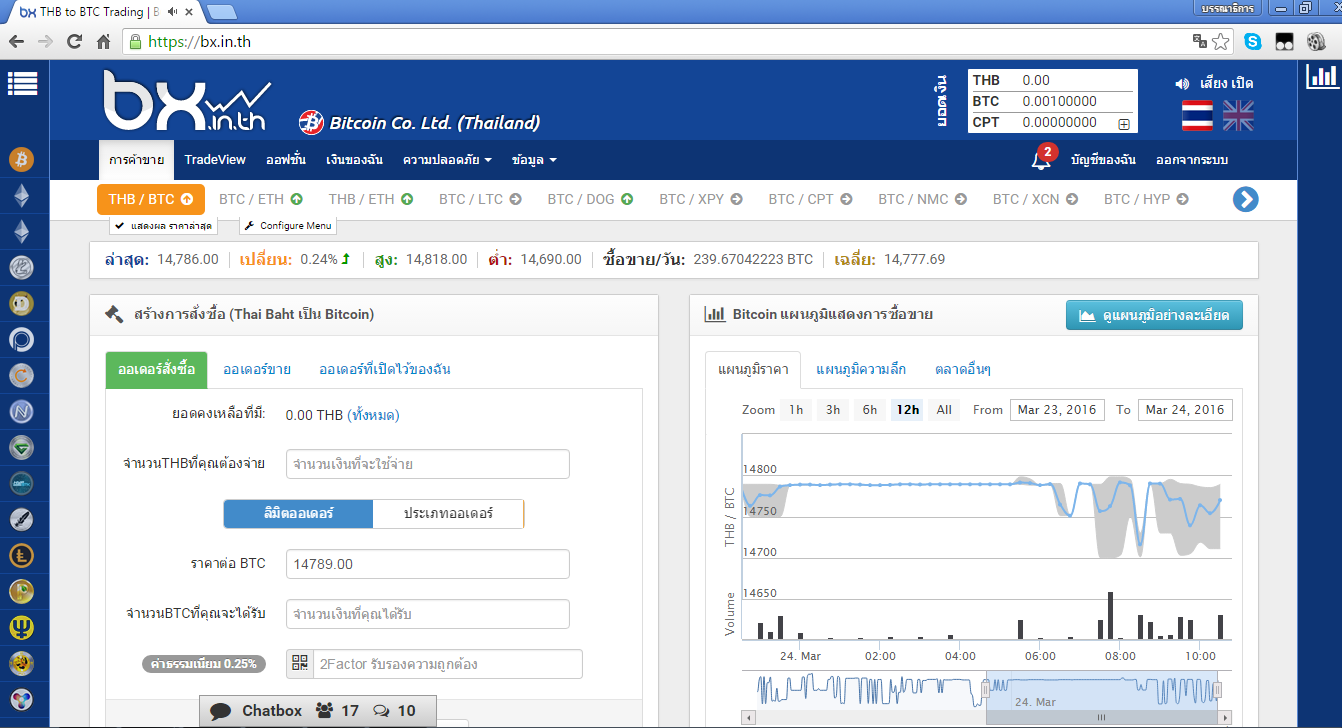This screenshot has height=728, width=1342.
Task: Expand the ความปลอดภัย dropdown menu
Action: coord(447,160)
